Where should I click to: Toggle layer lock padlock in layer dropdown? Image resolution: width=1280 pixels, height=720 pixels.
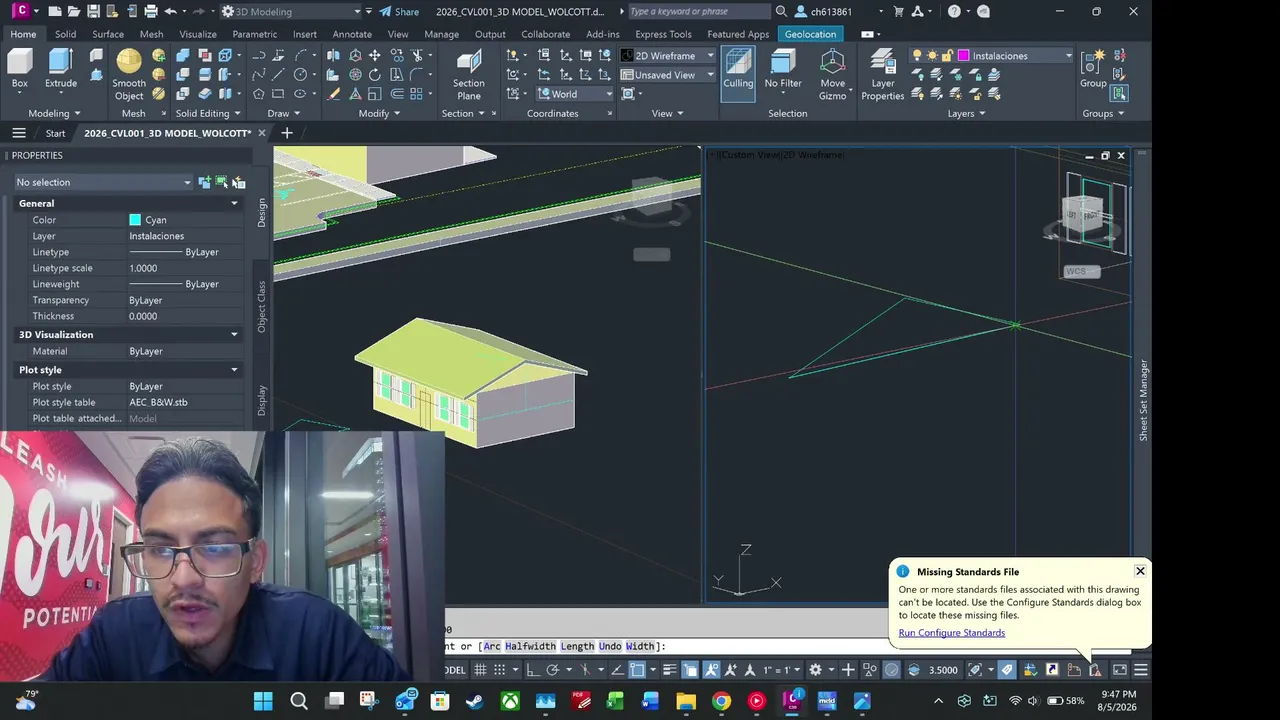pos(949,56)
